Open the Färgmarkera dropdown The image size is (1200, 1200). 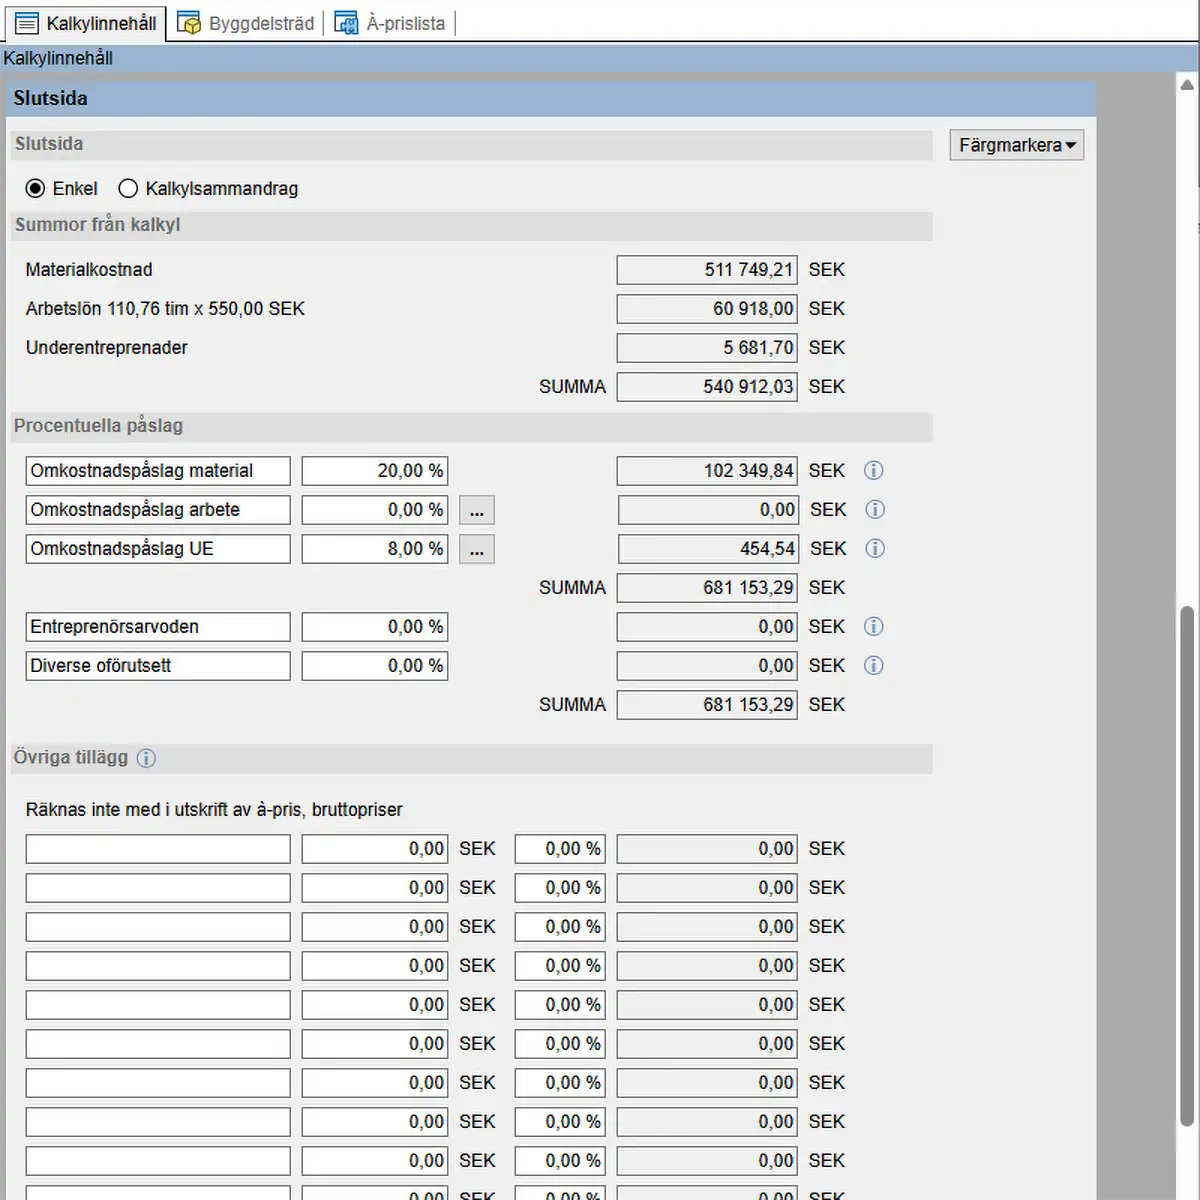(1016, 145)
